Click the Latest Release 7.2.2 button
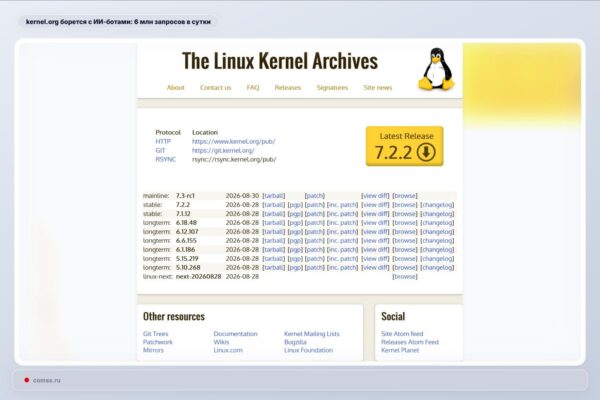This screenshot has height=400, width=600. click(404, 146)
